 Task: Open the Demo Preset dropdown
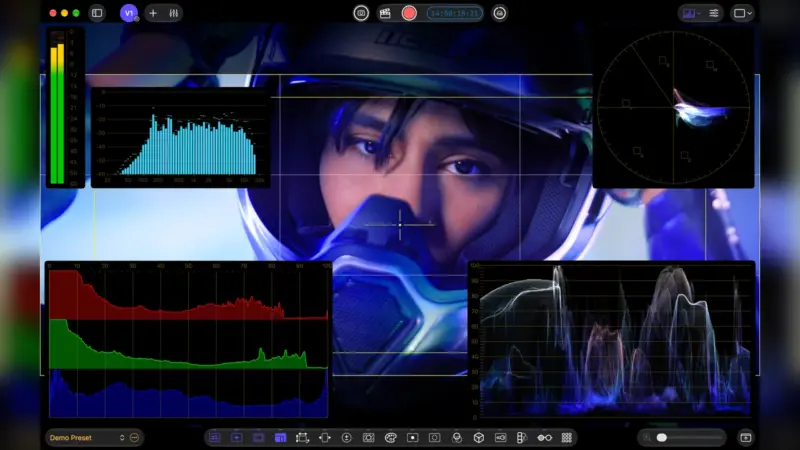coord(87,438)
